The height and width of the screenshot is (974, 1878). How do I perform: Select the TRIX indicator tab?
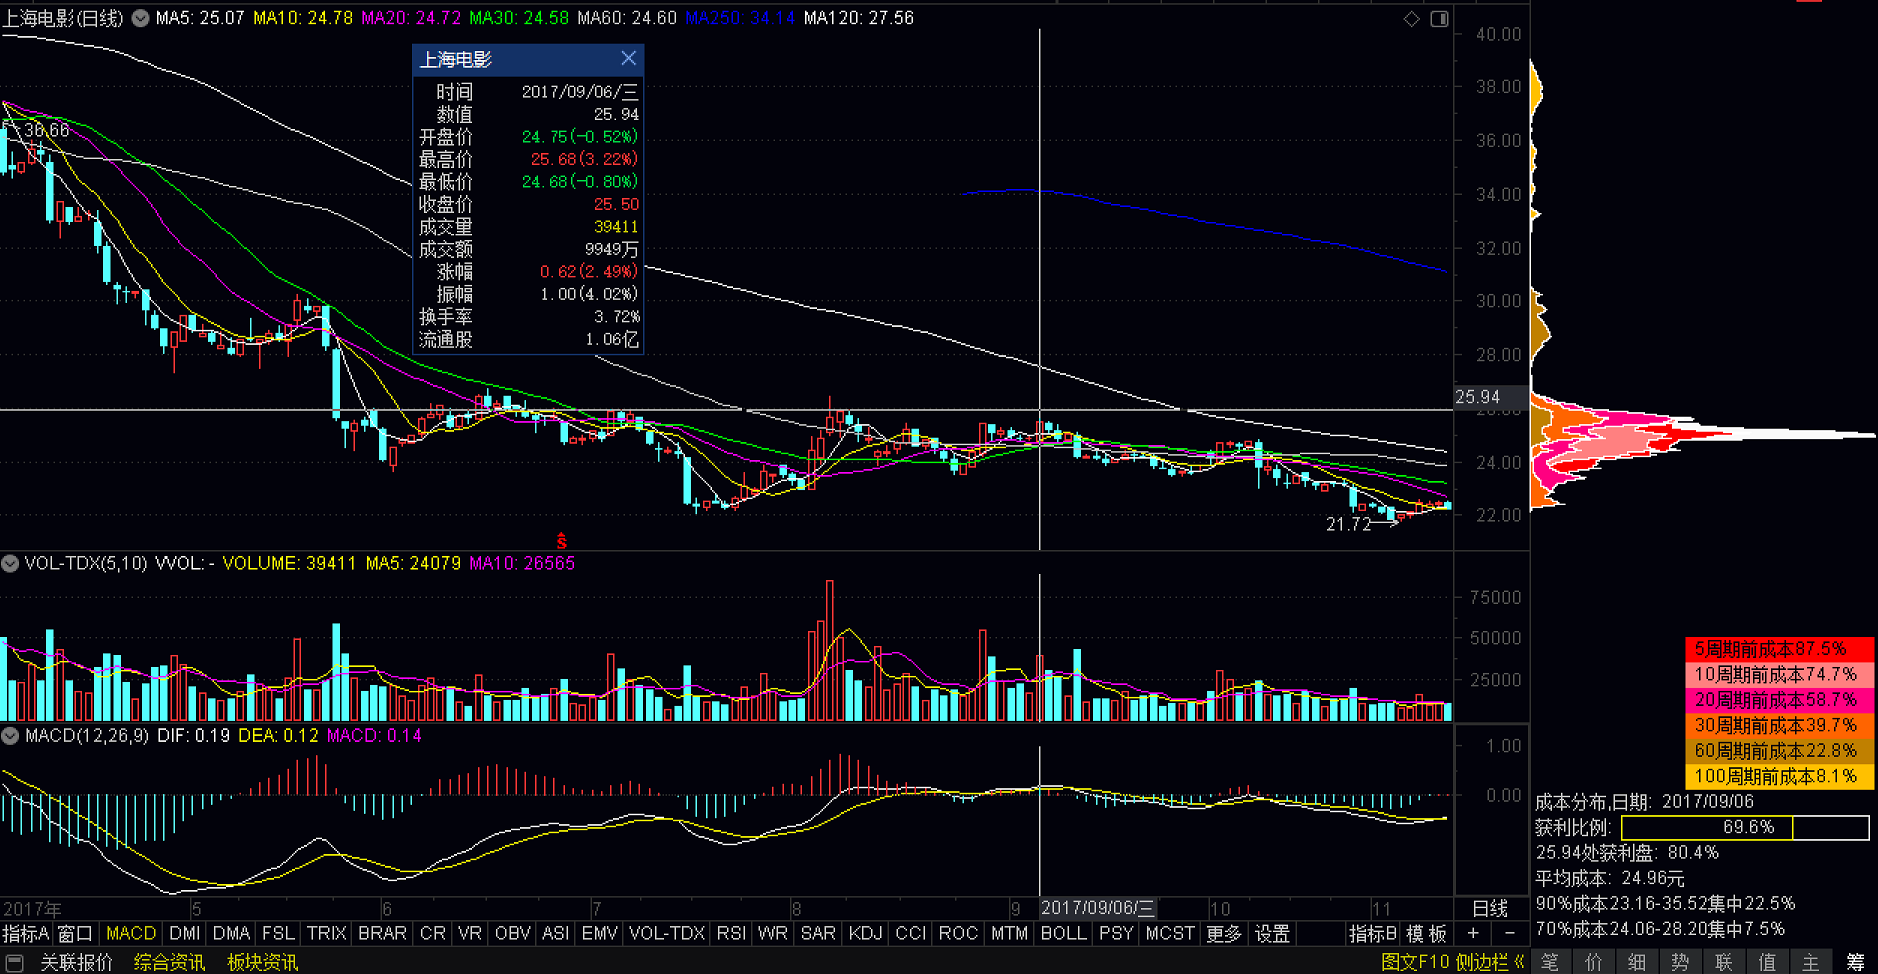(326, 933)
